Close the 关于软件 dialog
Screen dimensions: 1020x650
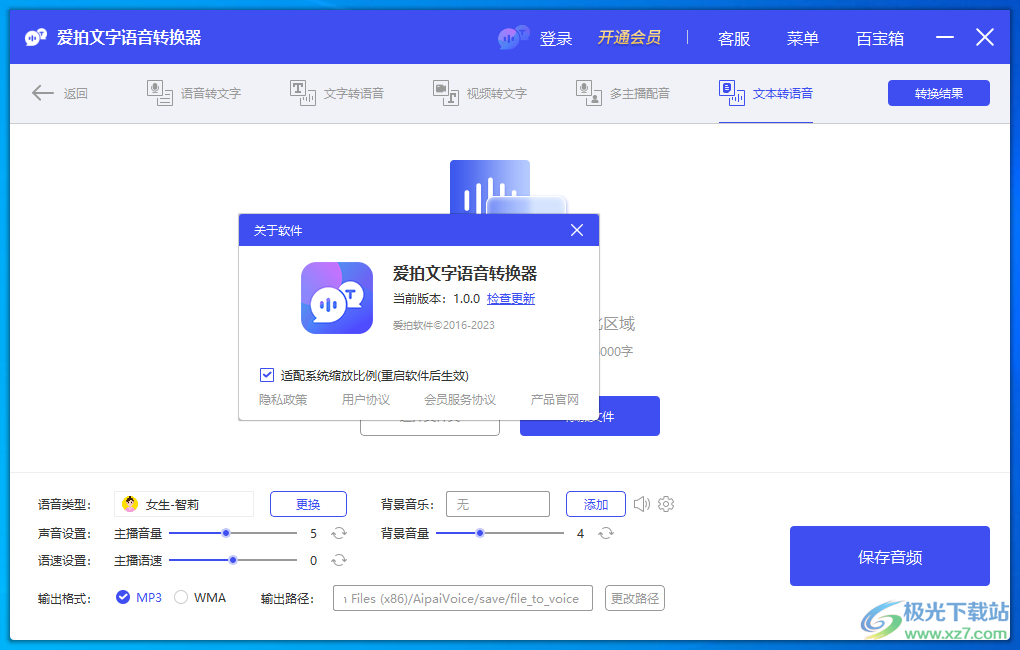[x=576, y=230]
